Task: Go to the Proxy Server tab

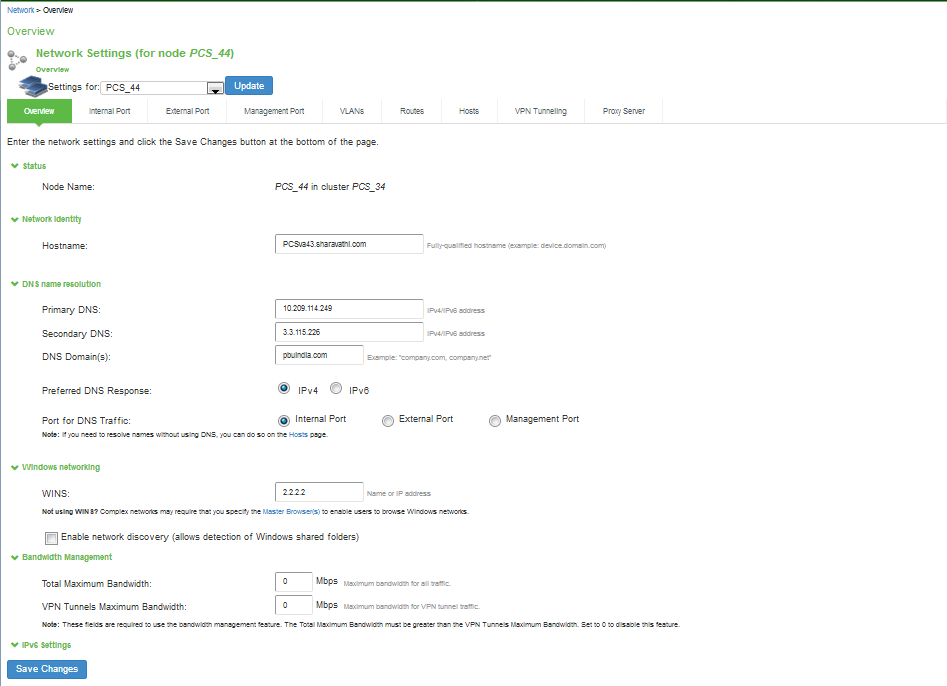Action: (x=623, y=111)
